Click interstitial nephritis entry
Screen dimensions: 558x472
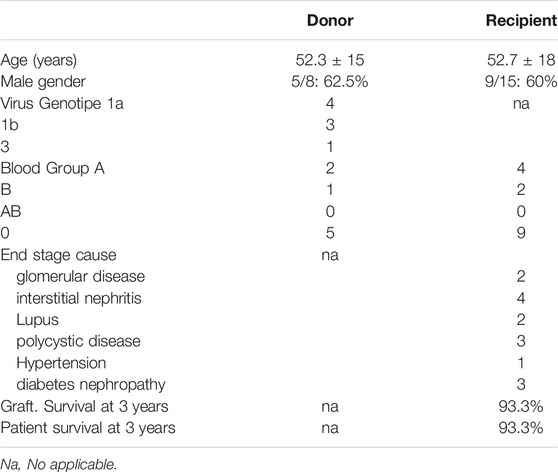click(79, 298)
